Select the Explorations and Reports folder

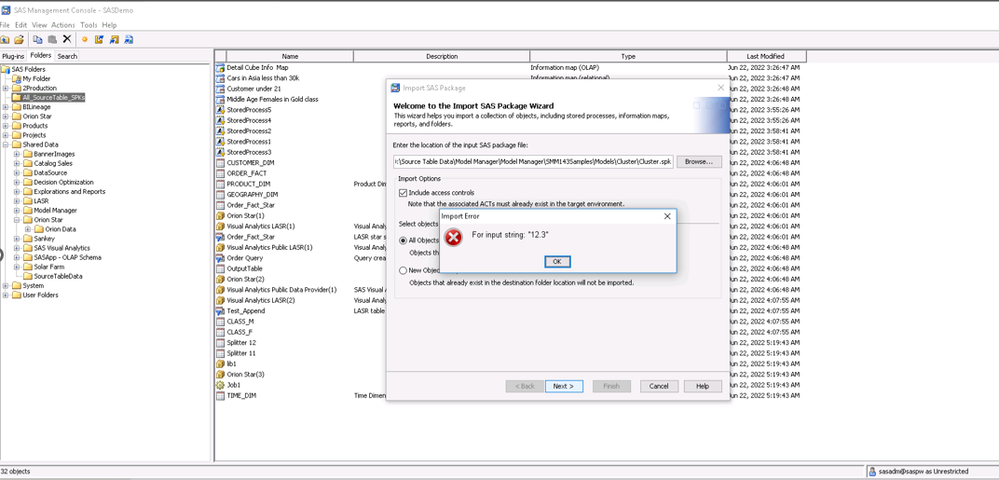pyautogui.click(x=69, y=191)
